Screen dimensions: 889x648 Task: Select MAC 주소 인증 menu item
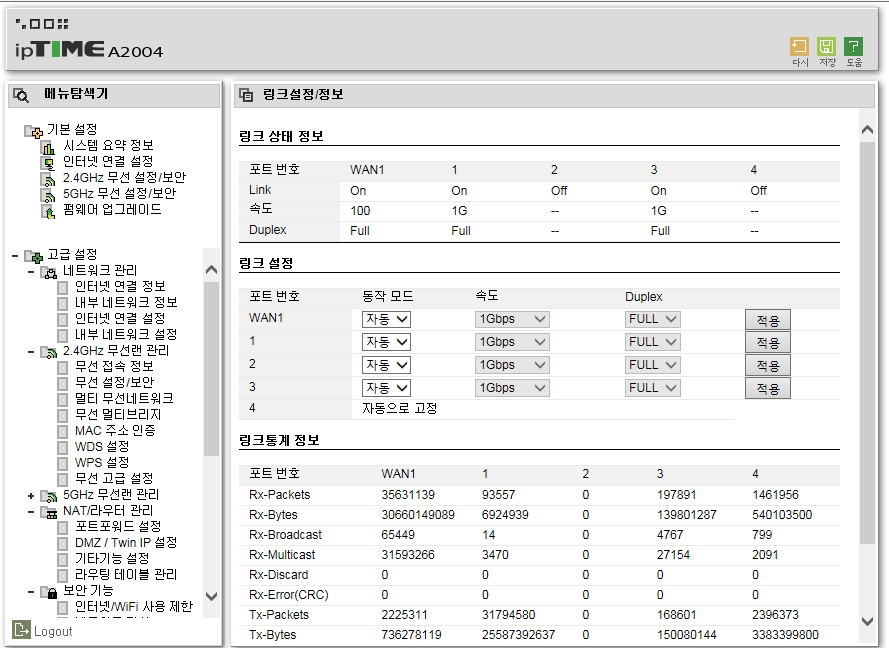[115, 431]
